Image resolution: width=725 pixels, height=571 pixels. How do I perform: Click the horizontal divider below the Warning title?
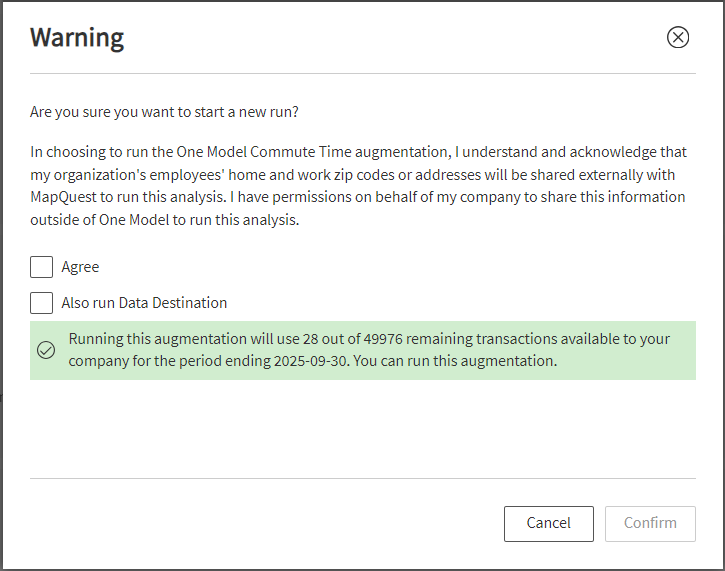[363, 73]
